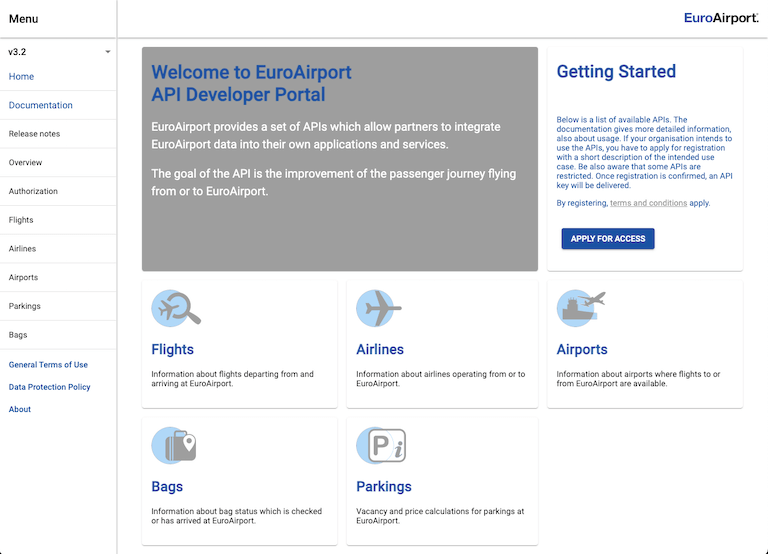Screen dimensions: 768x554
Task: Click the 'Information about airports where' description
Action: tap(638, 379)
